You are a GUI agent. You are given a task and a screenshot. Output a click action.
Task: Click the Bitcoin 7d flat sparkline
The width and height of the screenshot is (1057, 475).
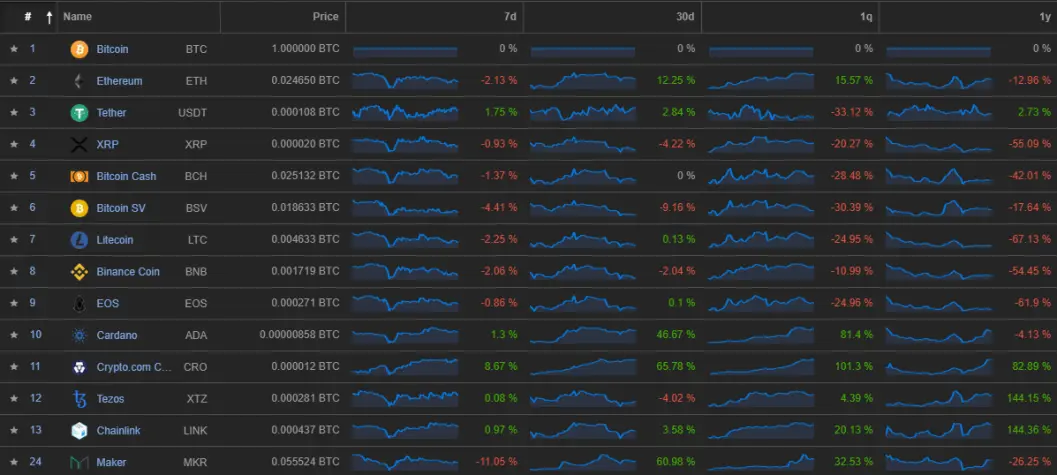point(405,51)
